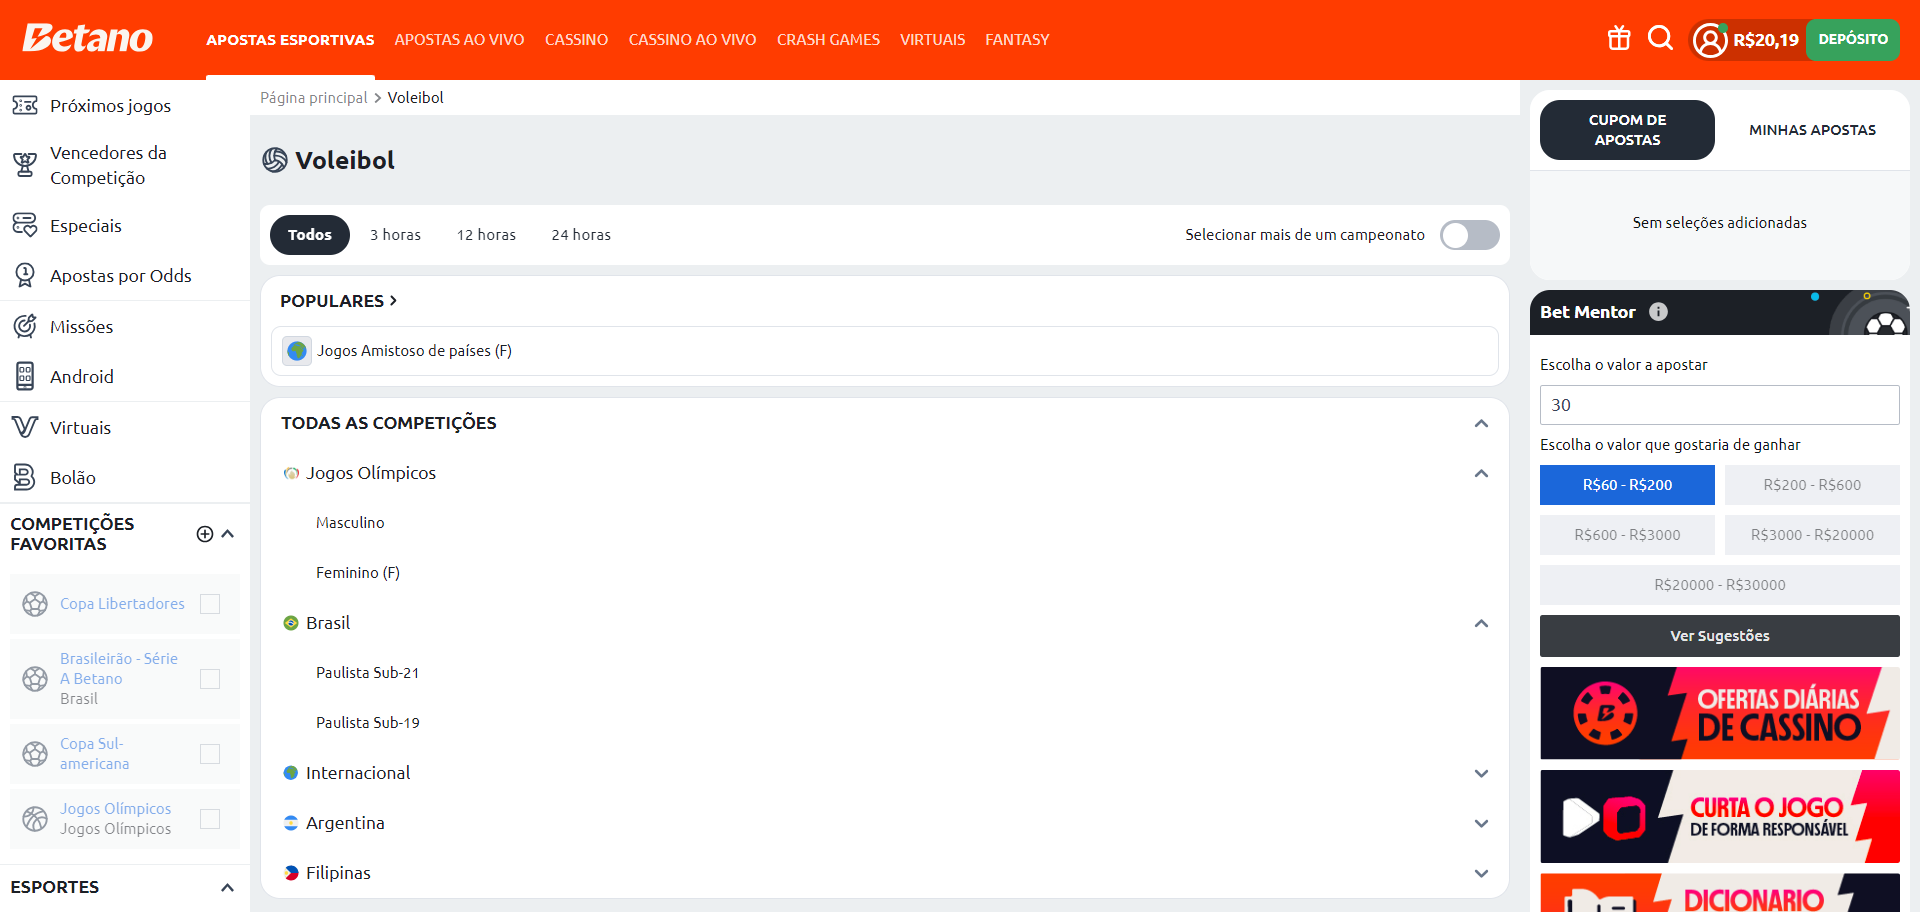The width and height of the screenshot is (1920, 912).
Task: Collapse the Jogos Olímpicos section
Action: (x=1481, y=473)
